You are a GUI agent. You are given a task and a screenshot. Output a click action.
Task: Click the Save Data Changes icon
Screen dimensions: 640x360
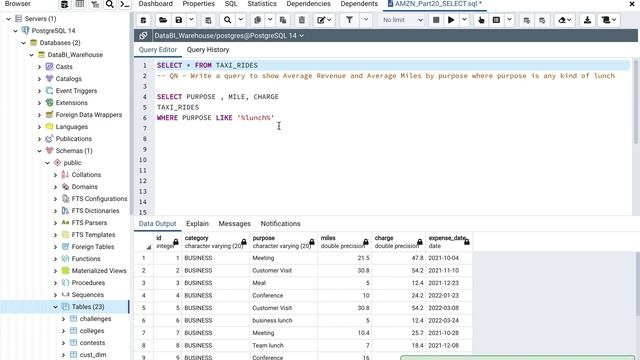pos(208,20)
